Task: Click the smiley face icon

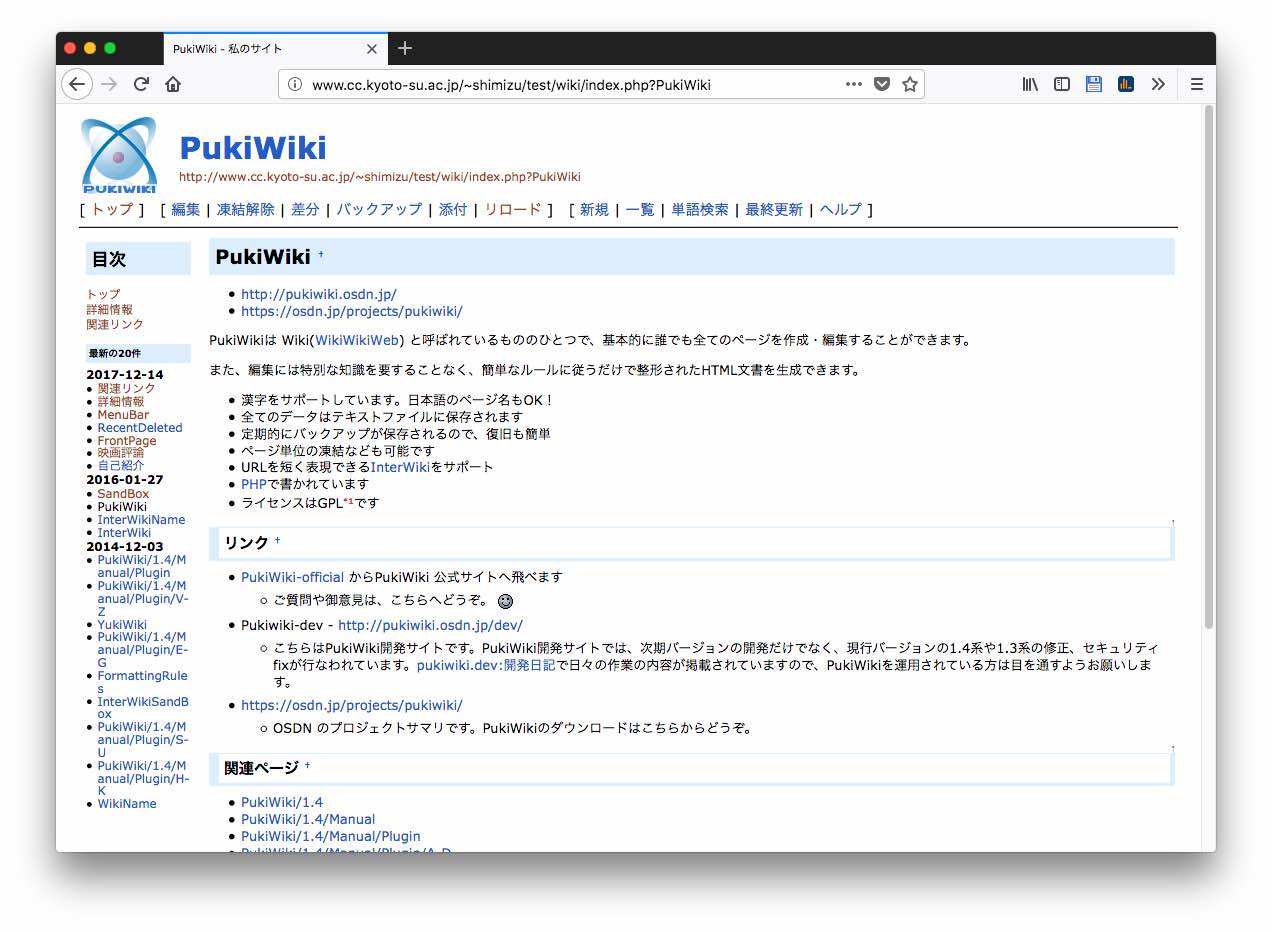Action: point(506,601)
